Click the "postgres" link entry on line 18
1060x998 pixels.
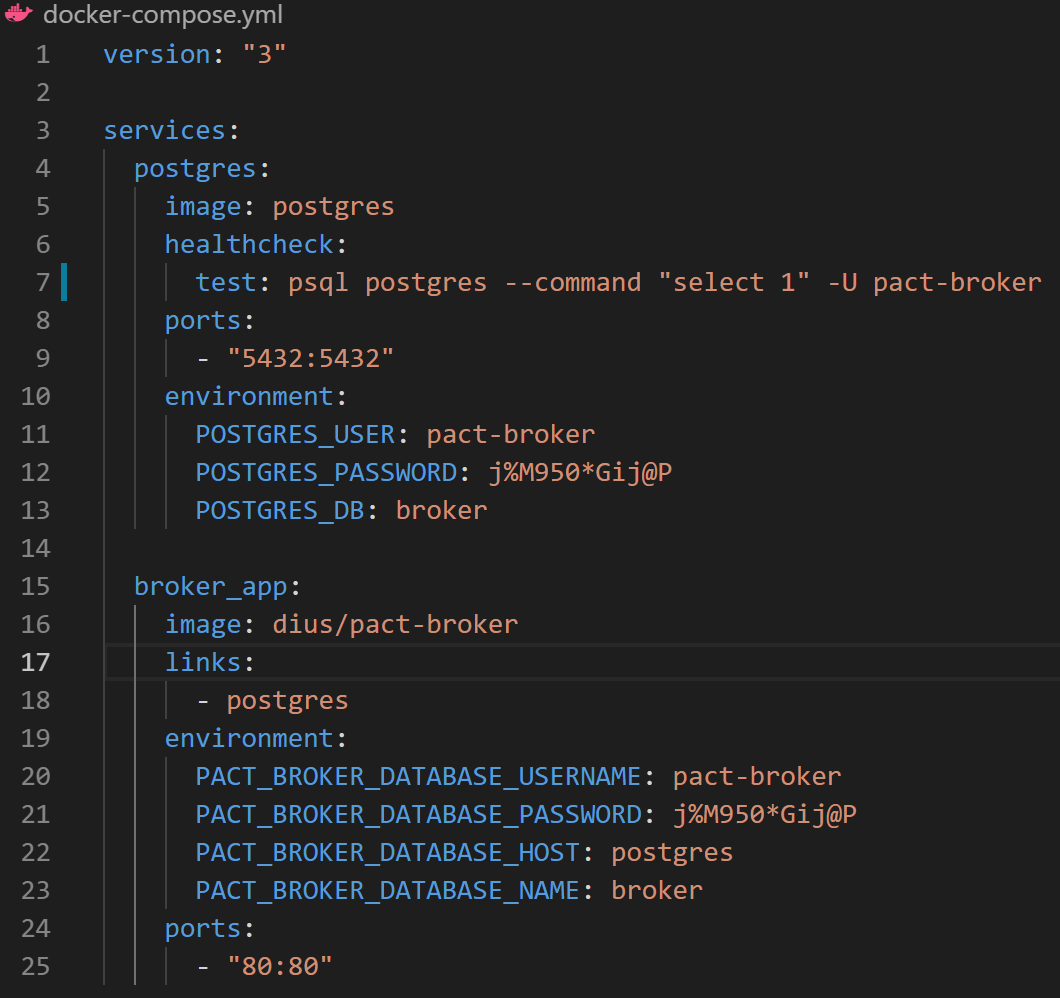287,700
